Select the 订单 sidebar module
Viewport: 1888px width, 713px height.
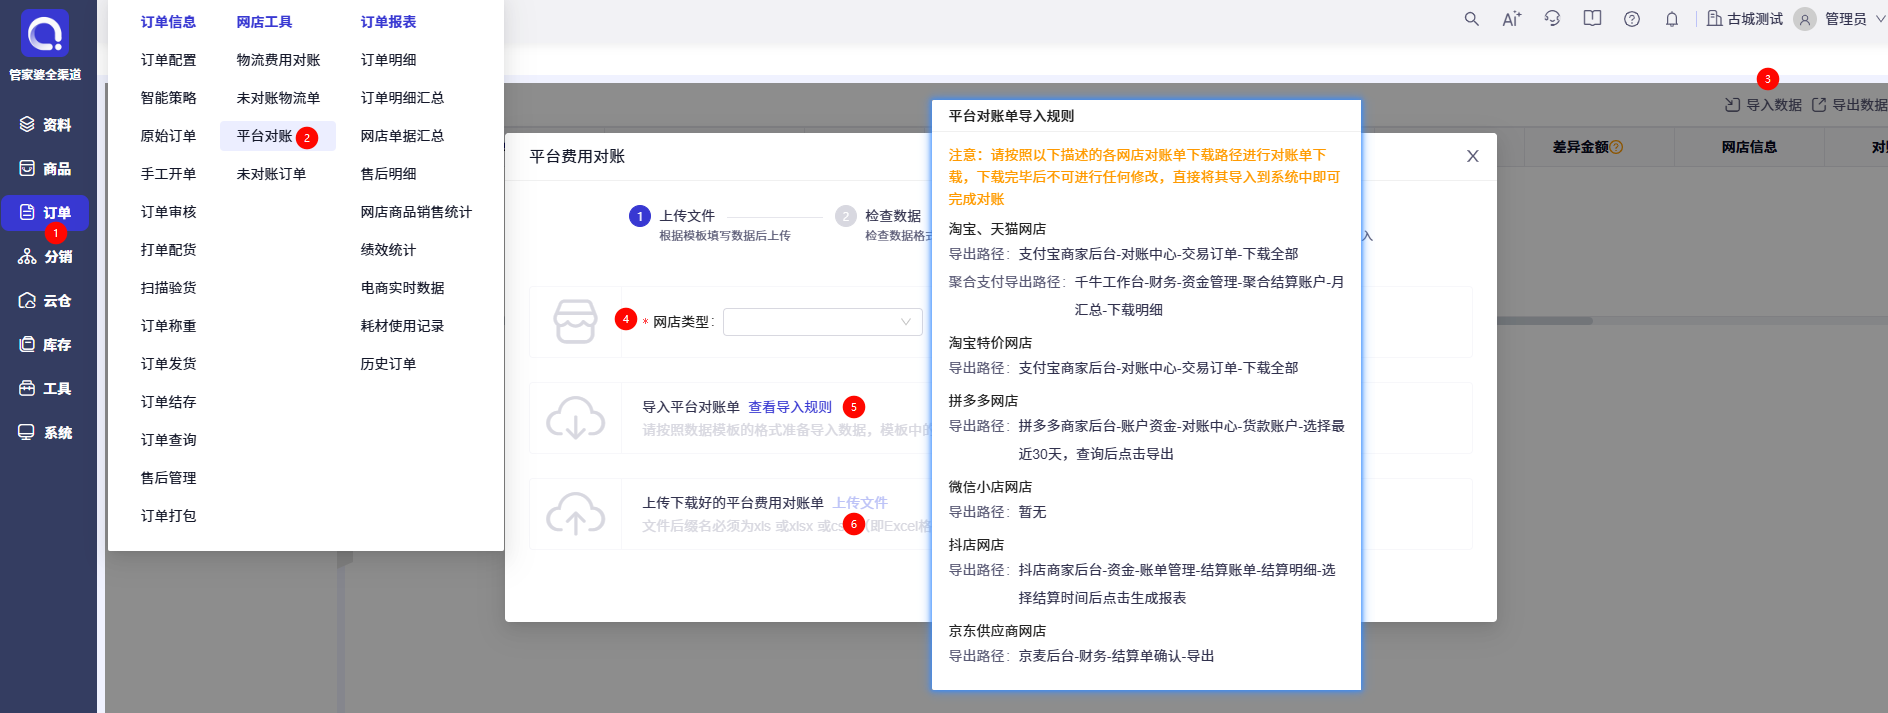(x=45, y=213)
